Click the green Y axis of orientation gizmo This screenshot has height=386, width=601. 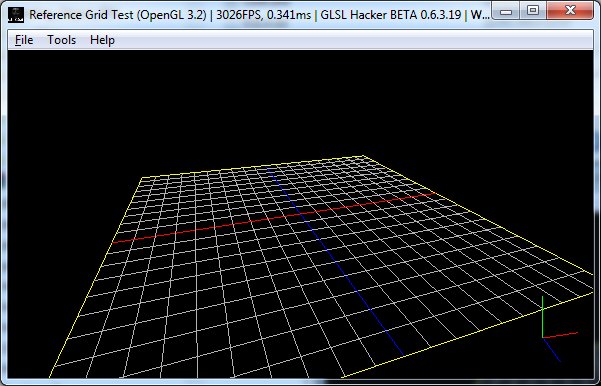pos(543,317)
